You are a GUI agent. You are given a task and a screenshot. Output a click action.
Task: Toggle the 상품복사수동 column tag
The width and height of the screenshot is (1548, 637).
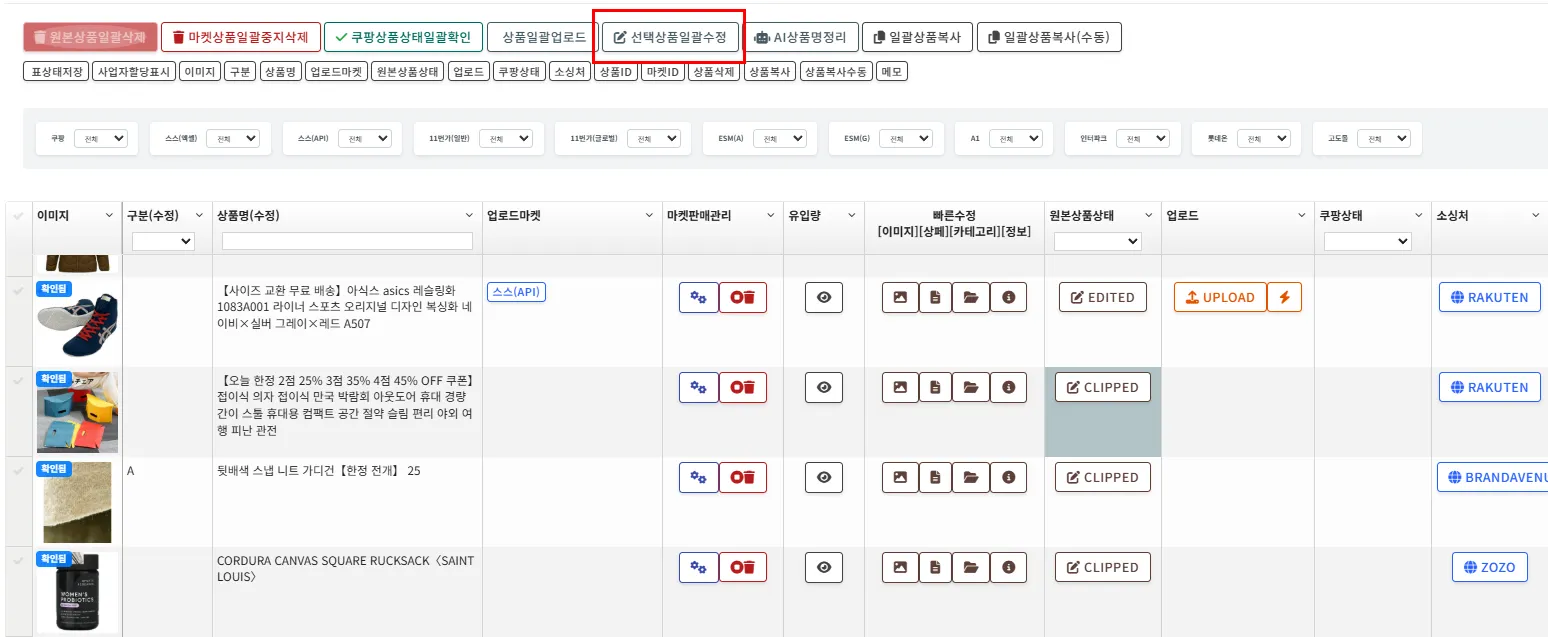coord(836,72)
